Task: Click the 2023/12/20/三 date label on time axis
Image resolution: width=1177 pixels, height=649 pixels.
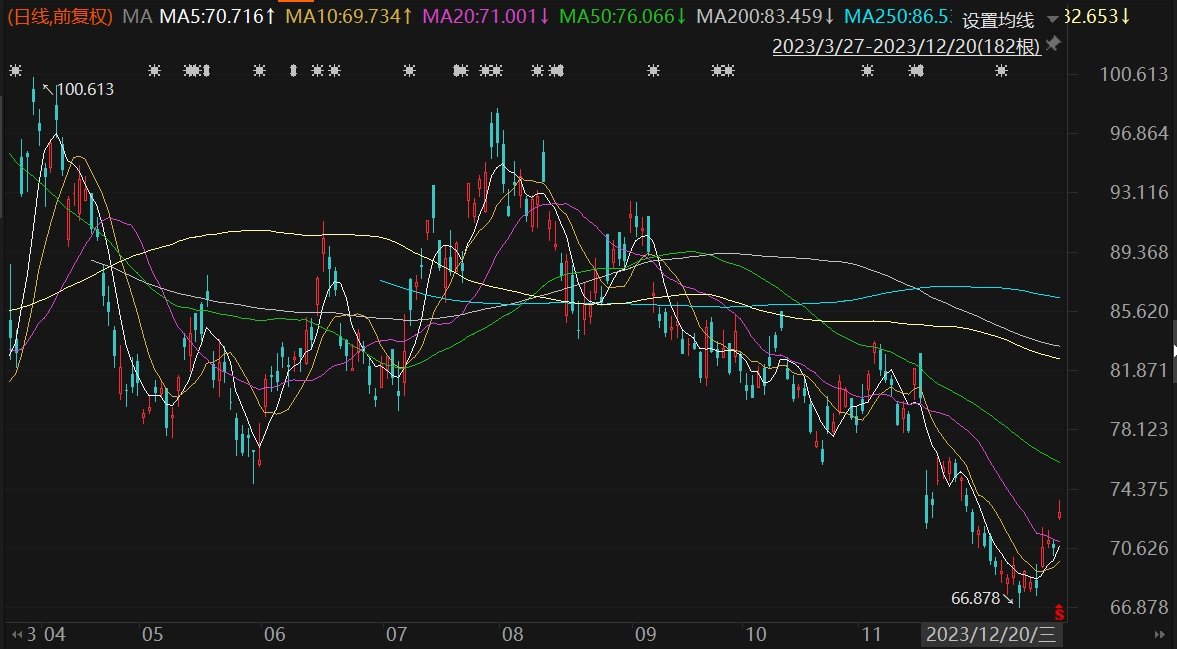Action: [993, 634]
